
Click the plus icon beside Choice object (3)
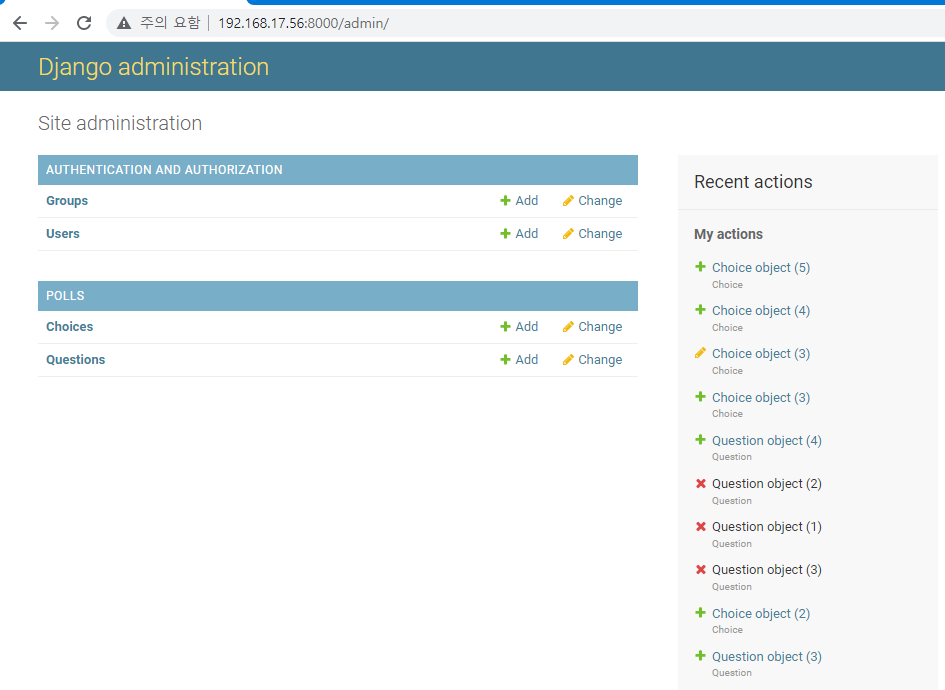coord(700,397)
